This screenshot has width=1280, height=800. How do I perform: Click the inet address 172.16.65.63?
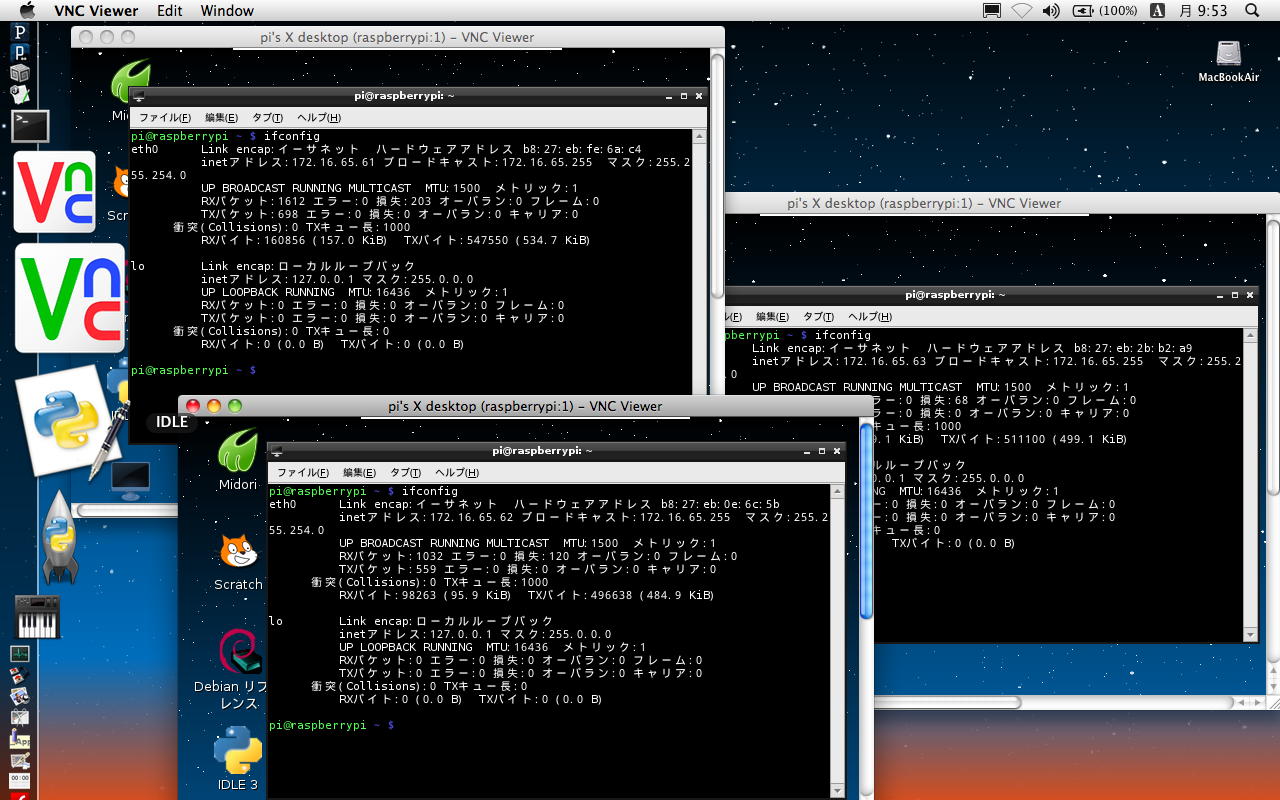(884, 361)
